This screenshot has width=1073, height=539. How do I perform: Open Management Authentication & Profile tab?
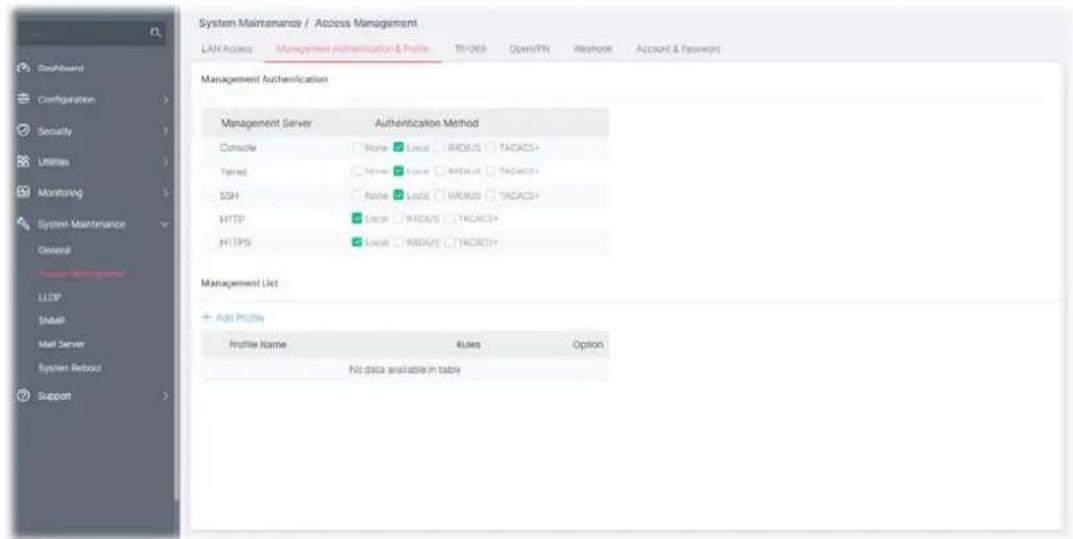point(352,49)
